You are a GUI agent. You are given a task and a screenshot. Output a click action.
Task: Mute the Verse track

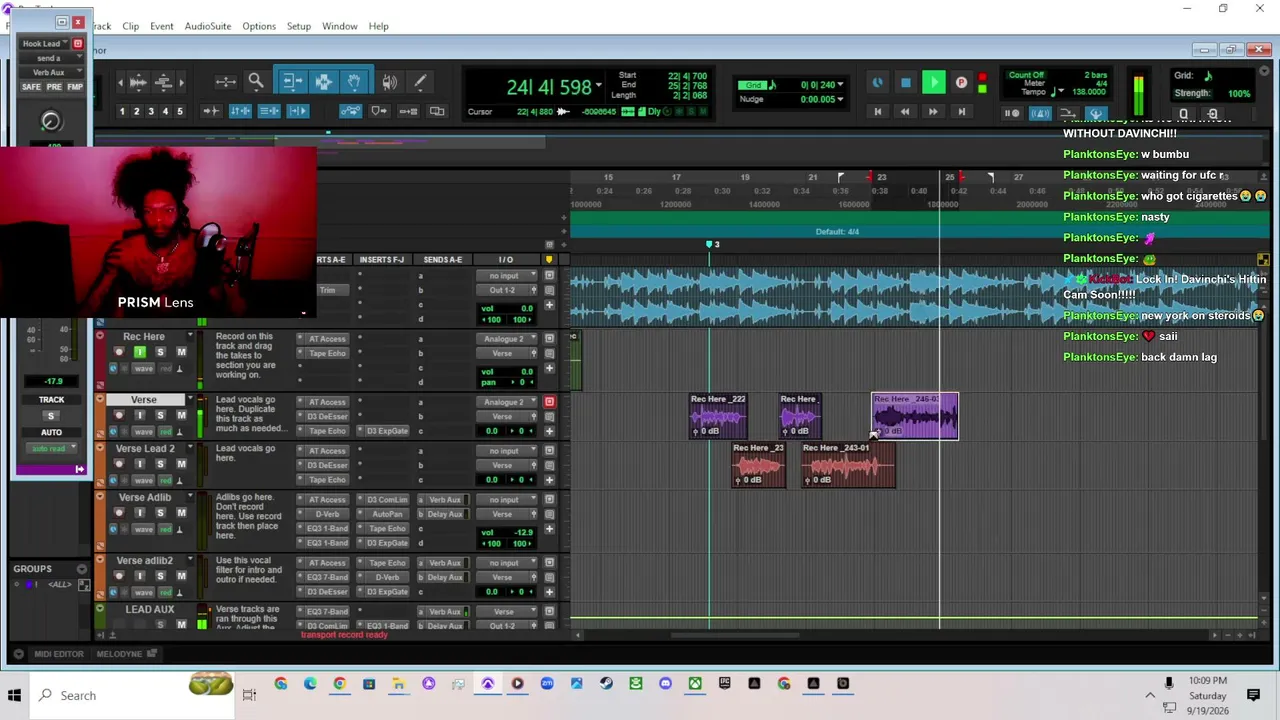pyautogui.click(x=181, y=415)
